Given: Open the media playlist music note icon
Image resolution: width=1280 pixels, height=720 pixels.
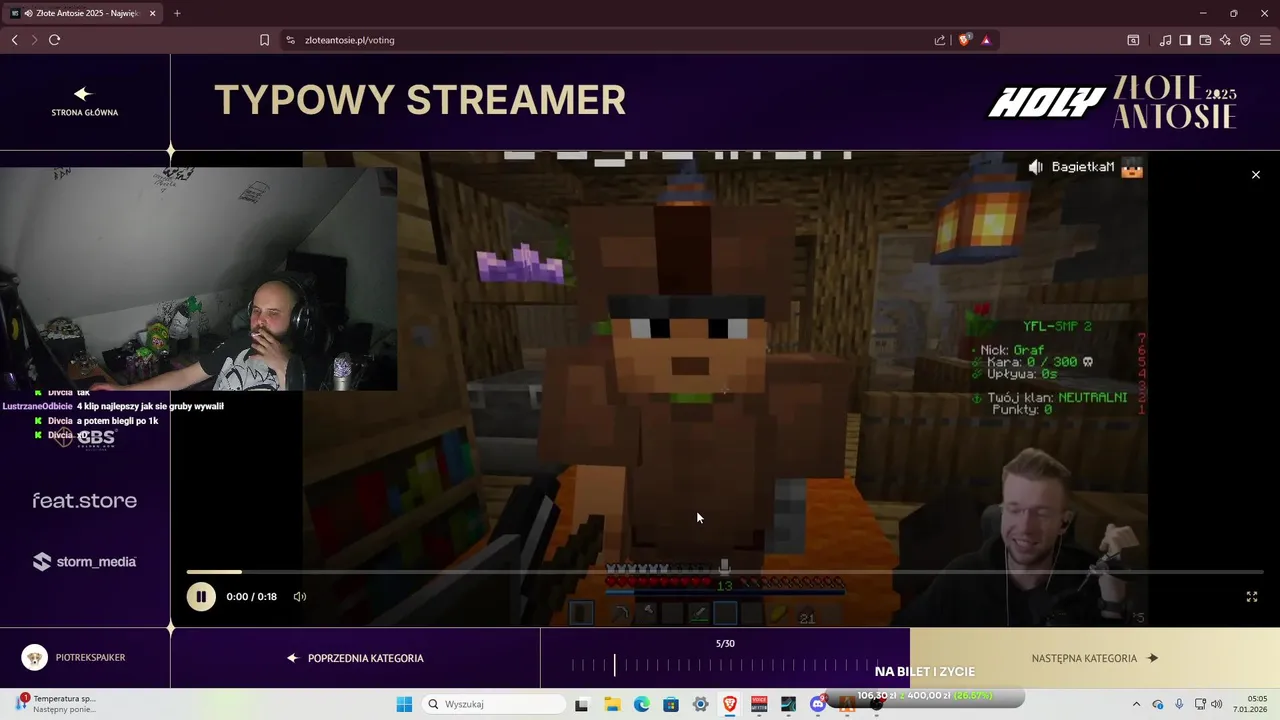Looking at the screenshot, I should (x=1165, y=40).
